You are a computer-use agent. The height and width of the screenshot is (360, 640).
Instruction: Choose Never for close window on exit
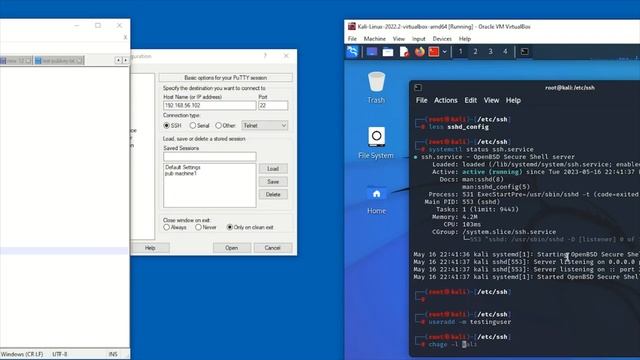(198, 227)
